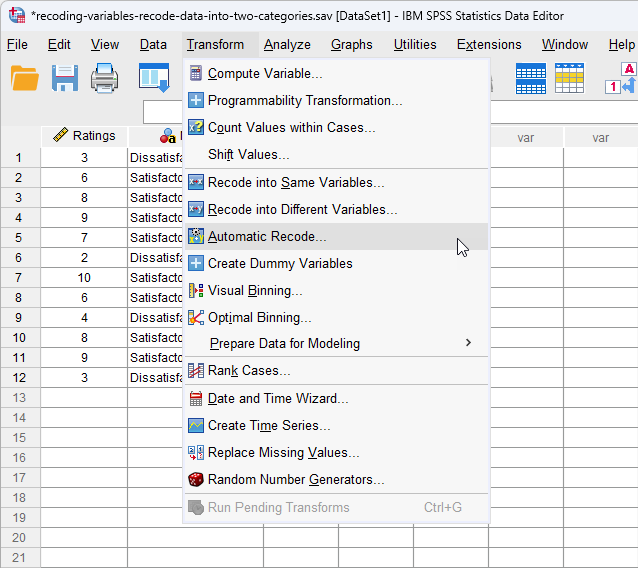Screen dimensions: 638x568
Task: Open the Help menu
Action: tap(622, 44)
